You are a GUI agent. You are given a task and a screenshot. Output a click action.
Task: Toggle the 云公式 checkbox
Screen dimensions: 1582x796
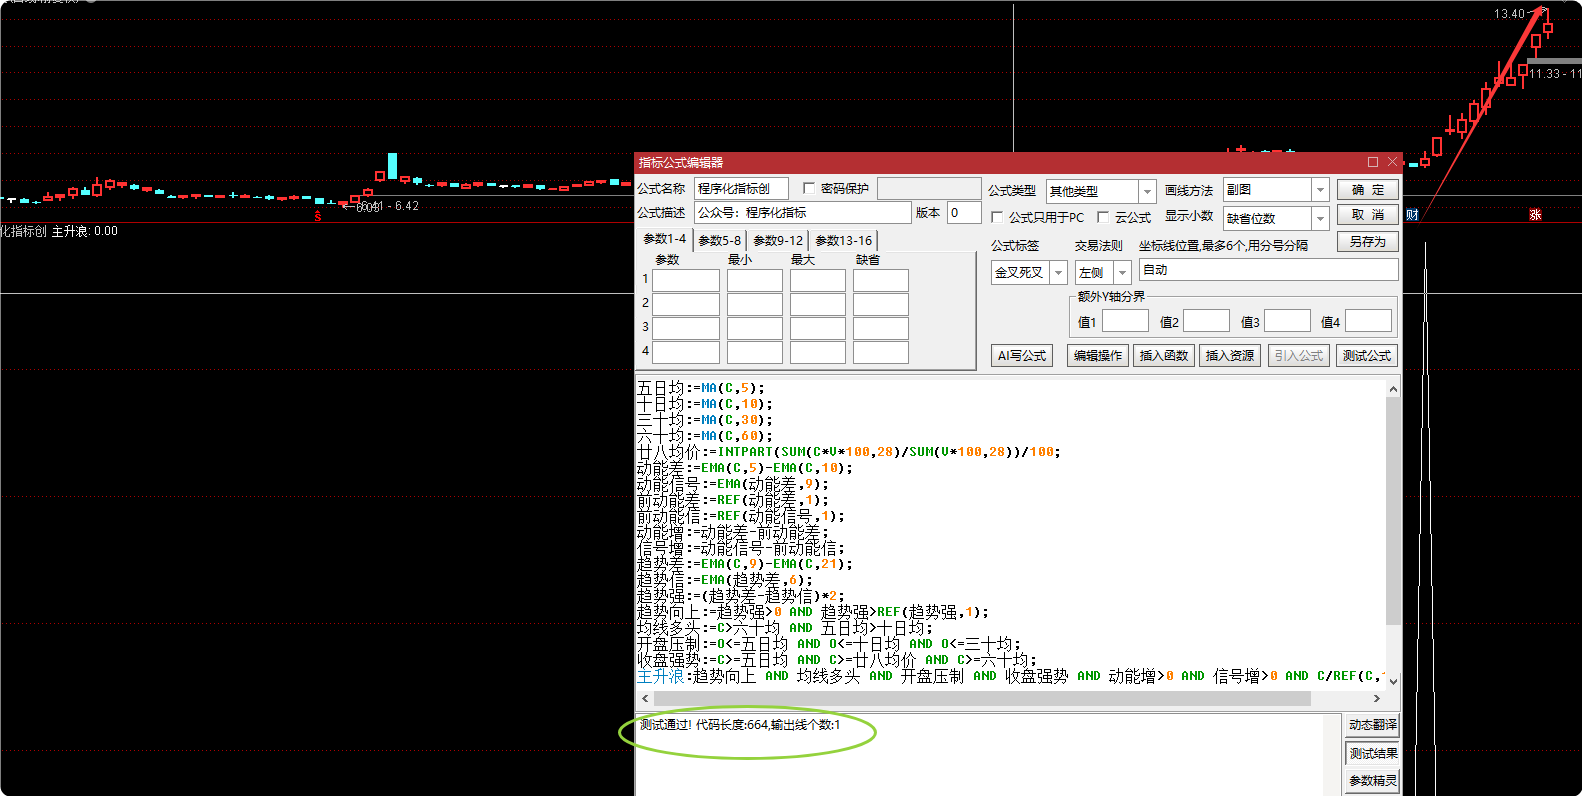click(x=1103, y=217)
